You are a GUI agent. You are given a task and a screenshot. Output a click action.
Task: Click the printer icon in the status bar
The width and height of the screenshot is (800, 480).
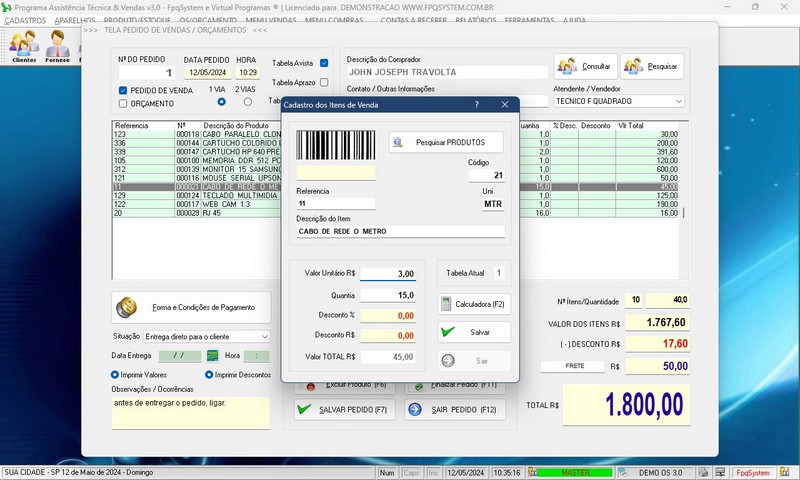click(704, 473)
